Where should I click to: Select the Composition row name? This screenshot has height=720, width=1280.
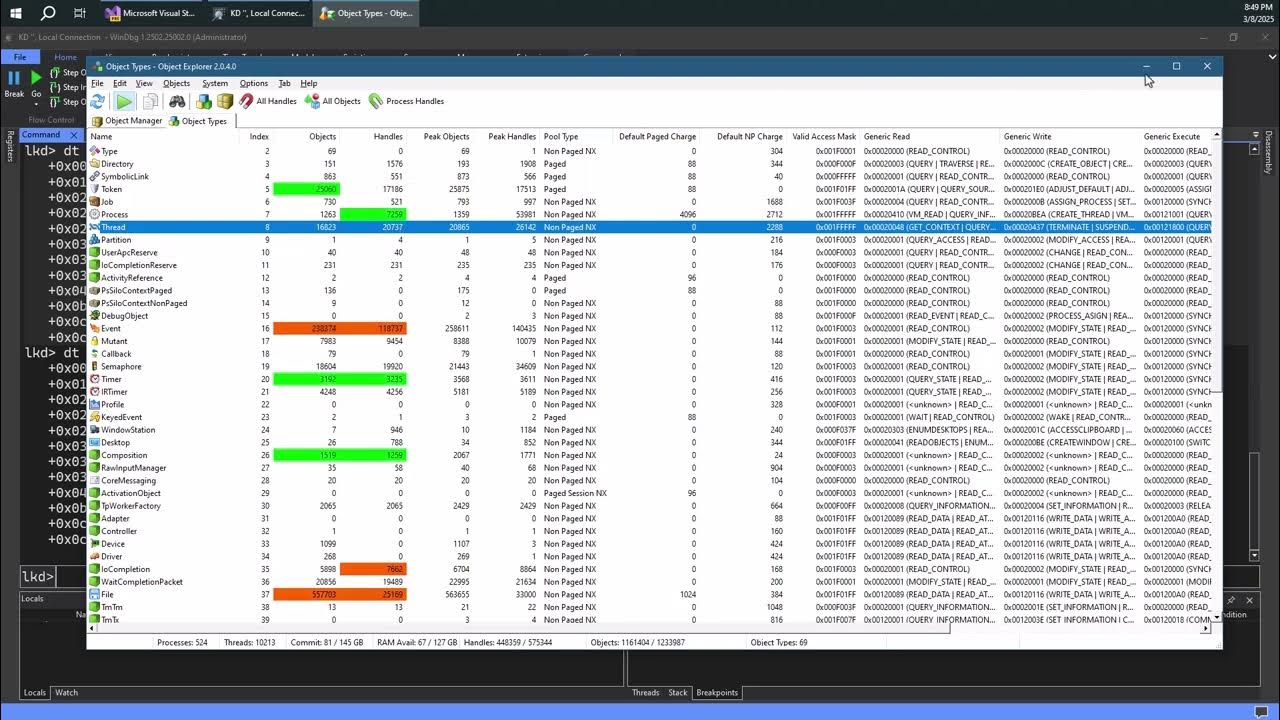coord(124,455)
